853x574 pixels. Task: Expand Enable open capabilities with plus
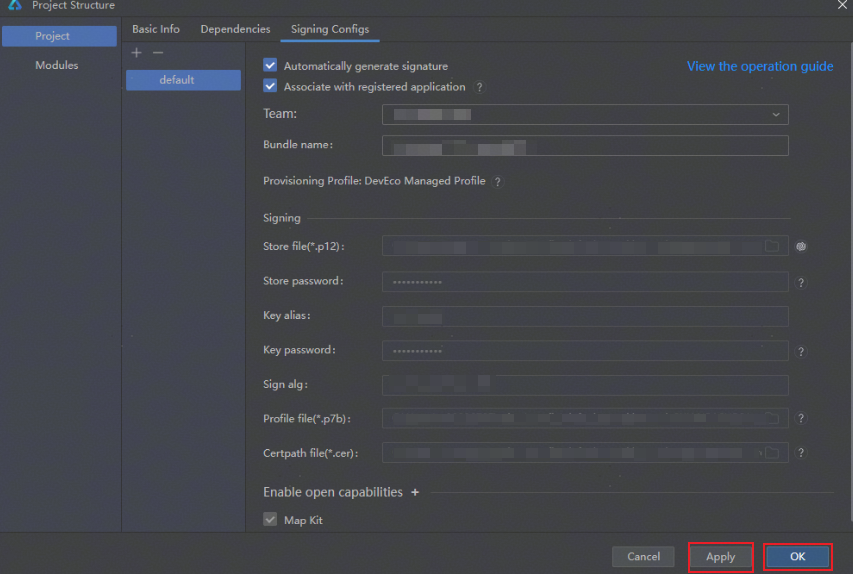(x=415, y=492)
